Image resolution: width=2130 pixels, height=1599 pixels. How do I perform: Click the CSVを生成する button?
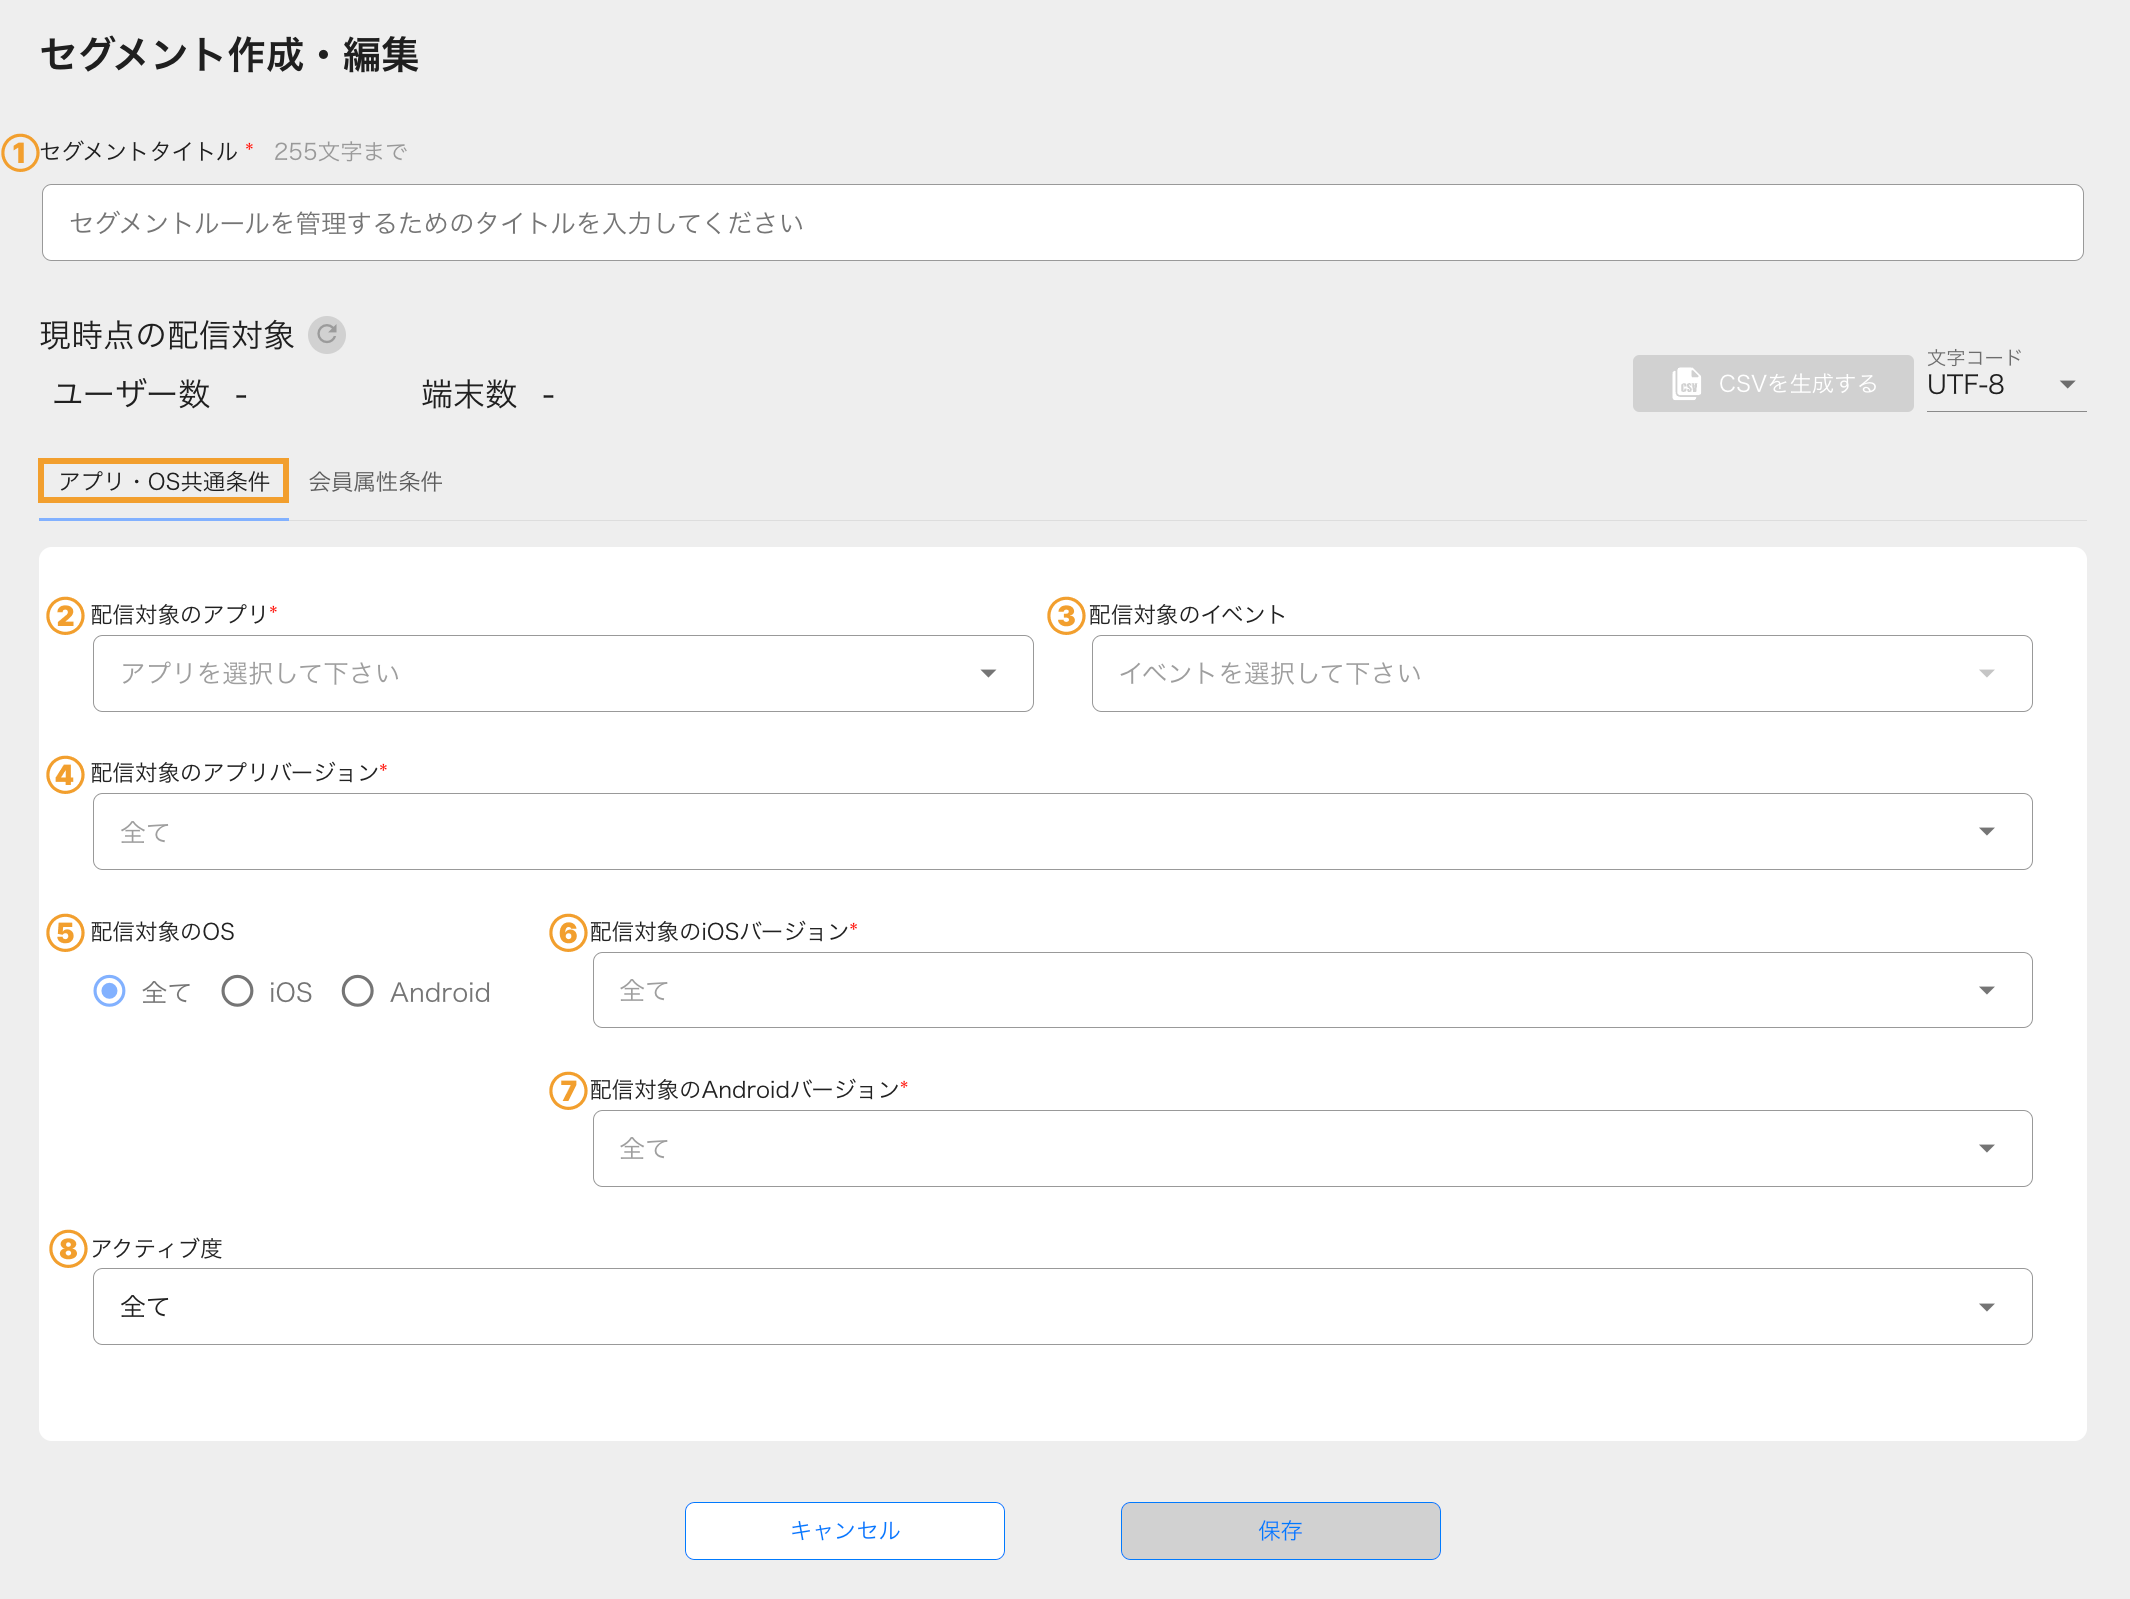[1773, 383]
